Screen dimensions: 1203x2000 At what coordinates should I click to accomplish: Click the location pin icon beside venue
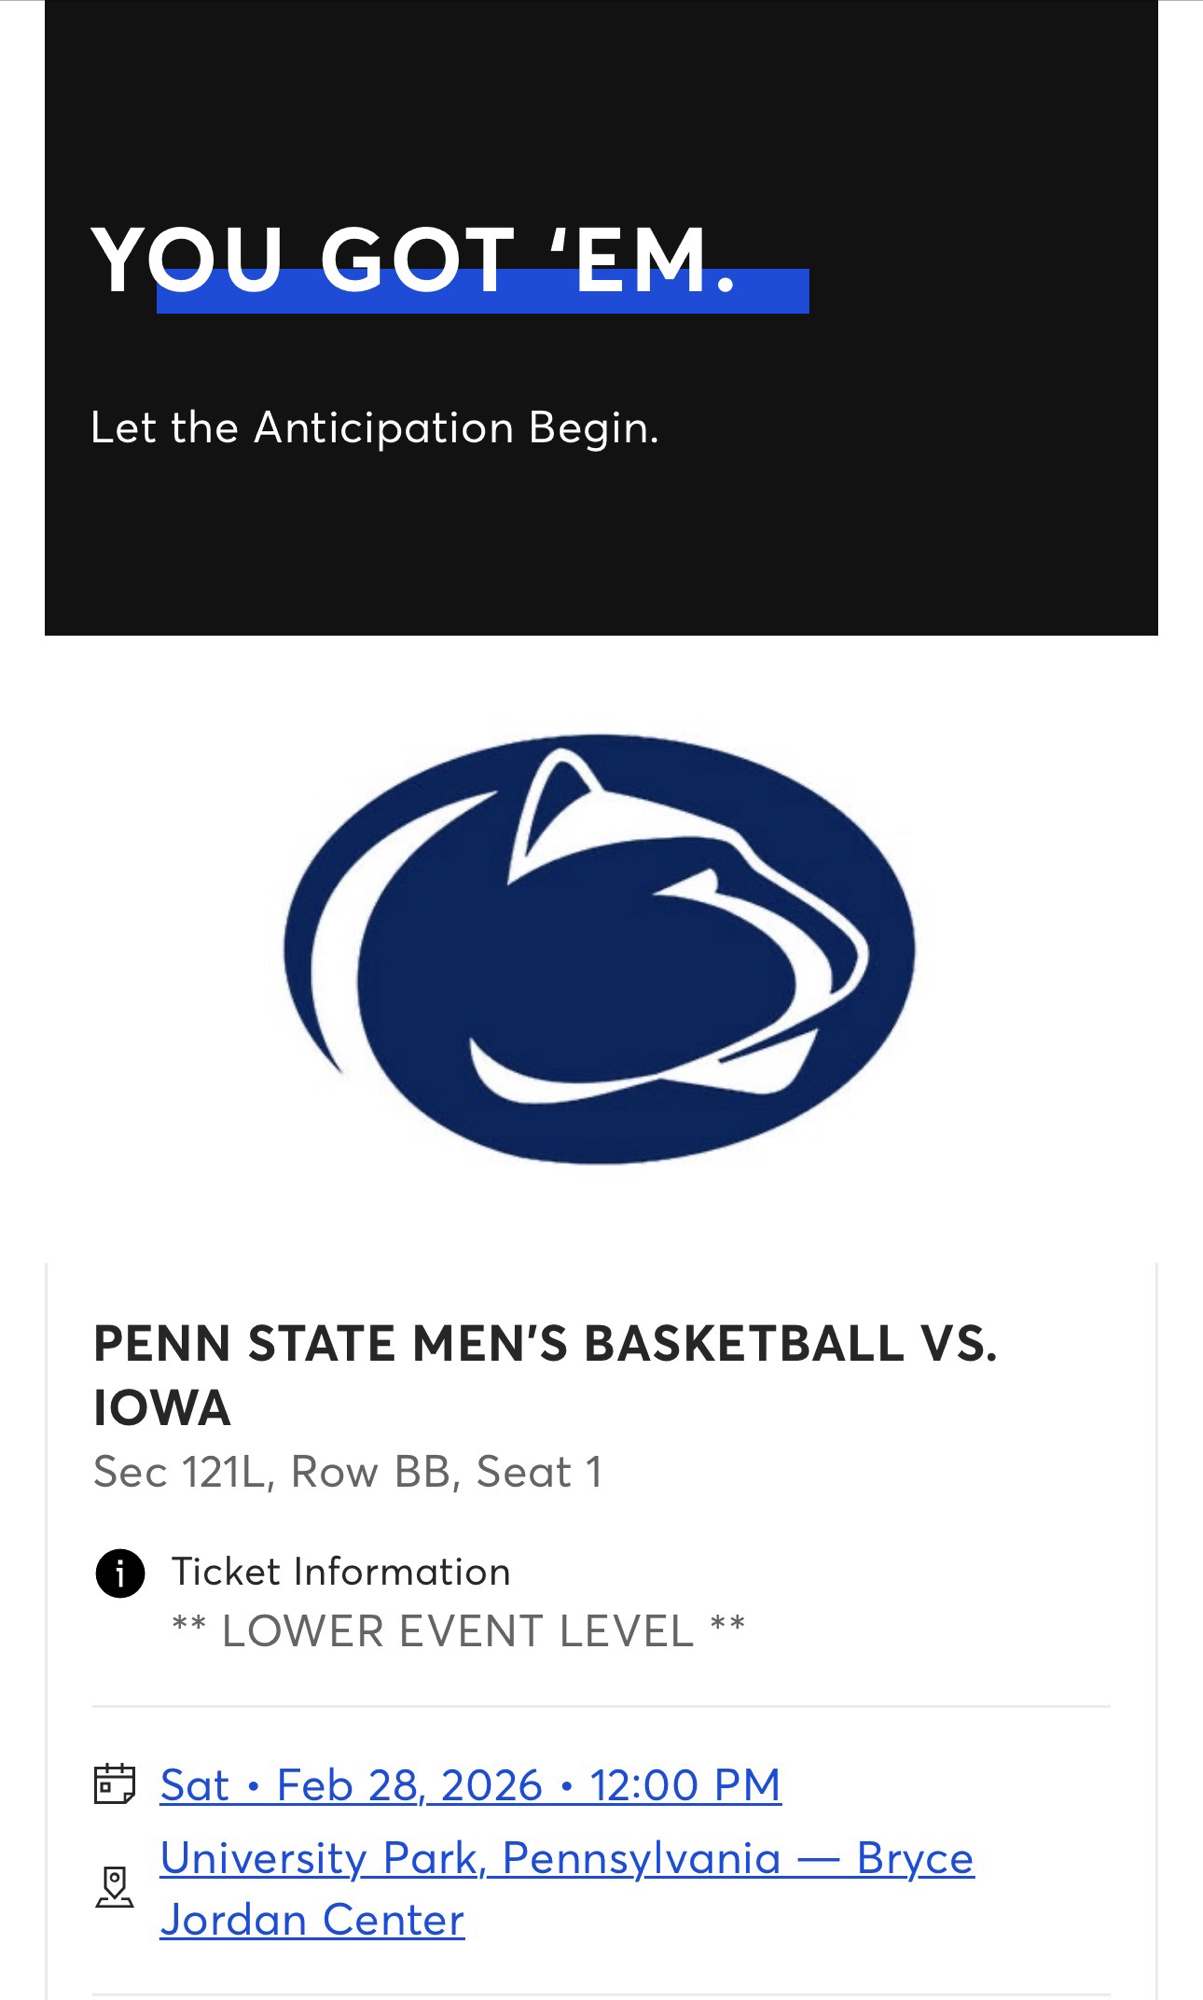(114, 1887)
